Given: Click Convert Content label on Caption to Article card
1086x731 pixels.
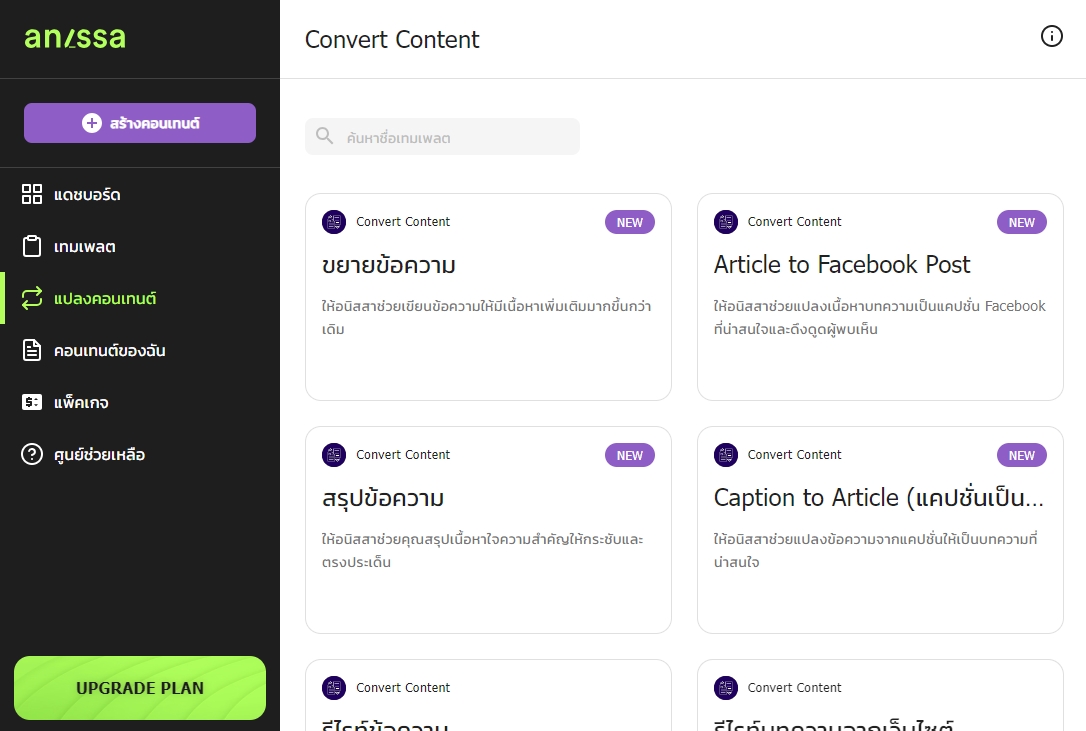Looking at the screenshot, I should pyautogui.click(x=794, y=455).
